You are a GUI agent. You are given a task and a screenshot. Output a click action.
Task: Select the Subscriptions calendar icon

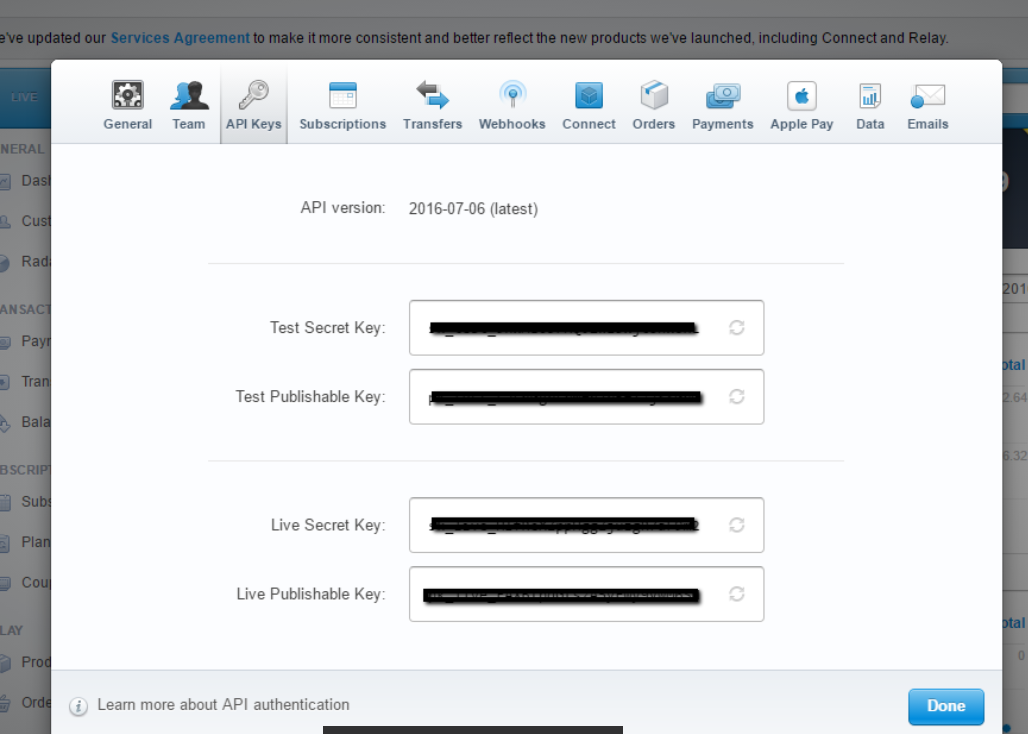(342, 96)
